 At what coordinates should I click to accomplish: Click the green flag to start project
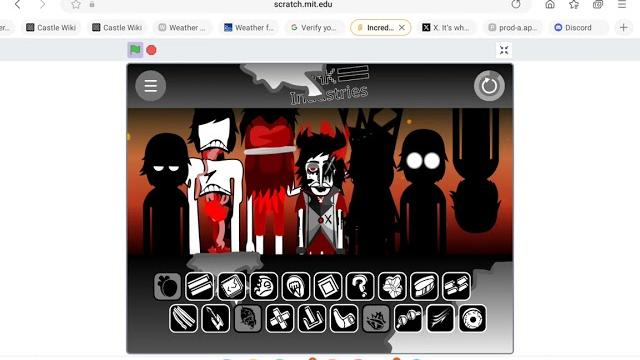click(135, 50)
